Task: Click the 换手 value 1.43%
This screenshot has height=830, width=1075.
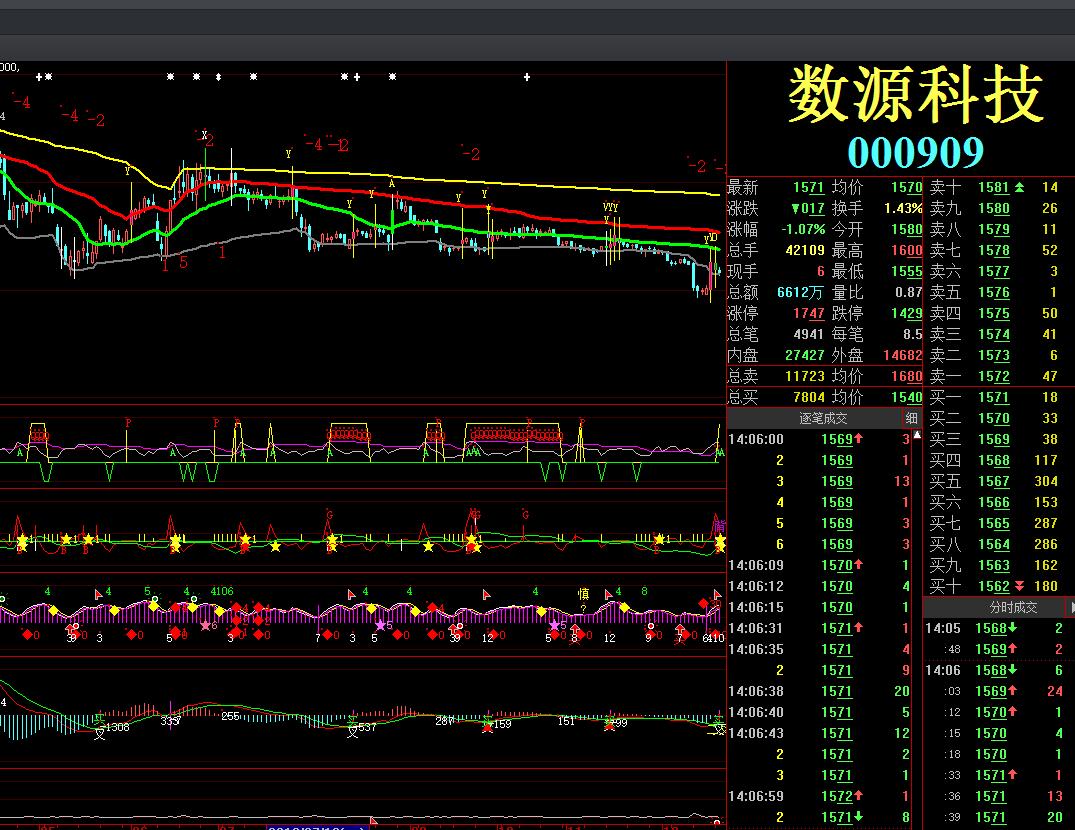Action: (903, 208)
